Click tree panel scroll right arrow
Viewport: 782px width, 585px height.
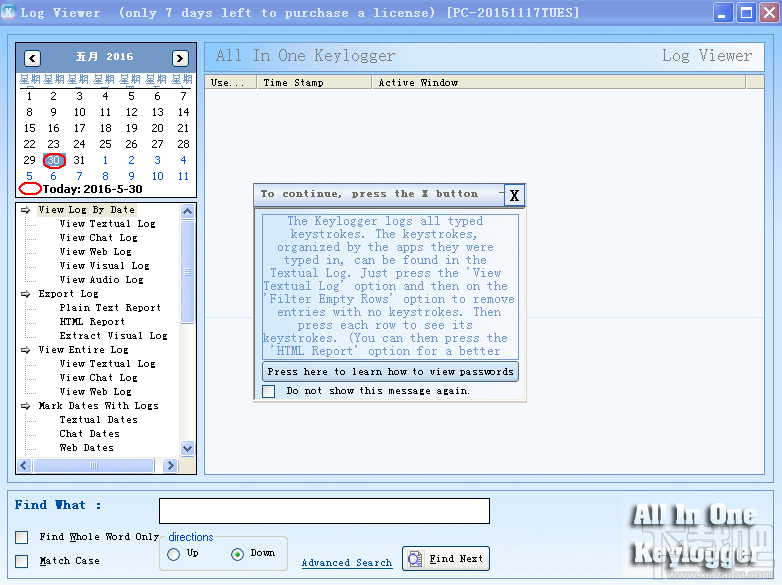170,465
